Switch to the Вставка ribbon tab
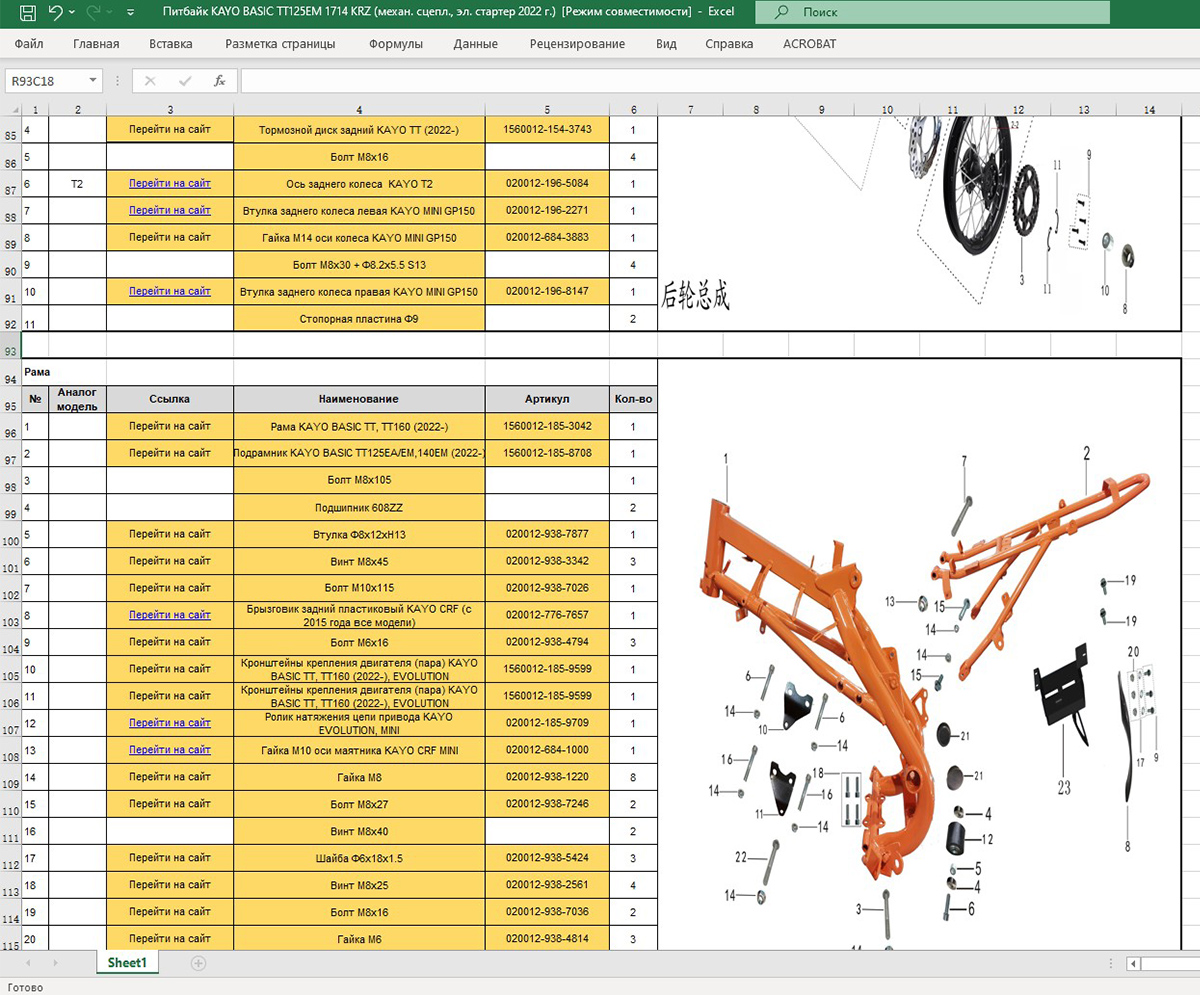The width and height of the screenshot is (1200, 995). pos(171,44)
